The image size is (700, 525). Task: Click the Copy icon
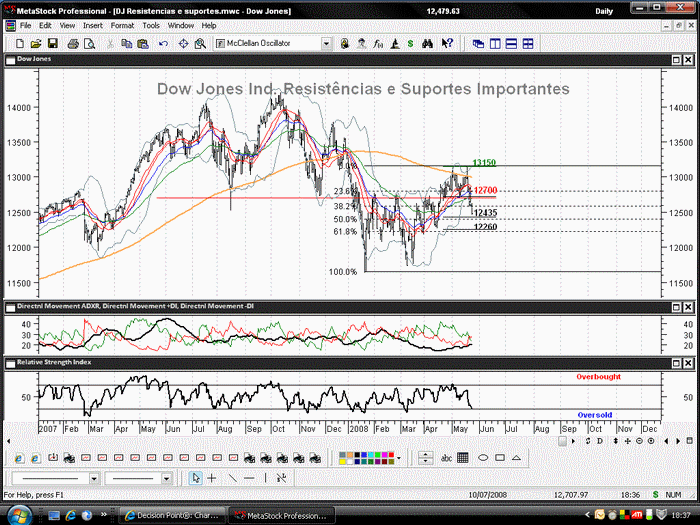[127, 44]
